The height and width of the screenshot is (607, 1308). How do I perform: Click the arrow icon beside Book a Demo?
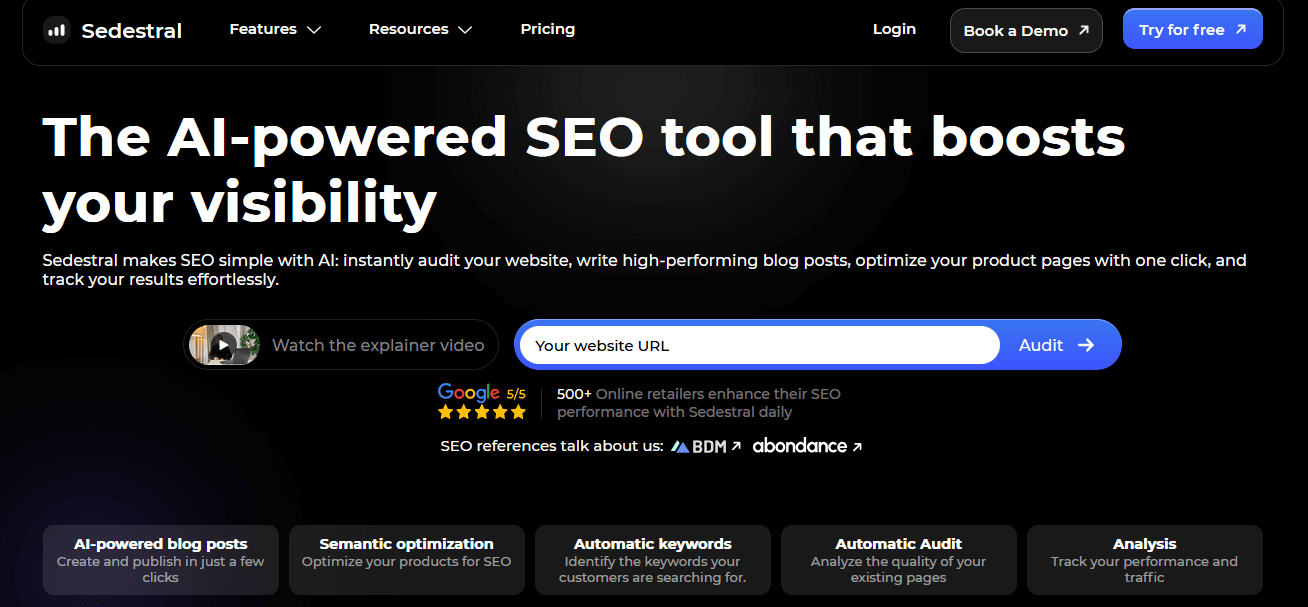[x=1084, y=30]
